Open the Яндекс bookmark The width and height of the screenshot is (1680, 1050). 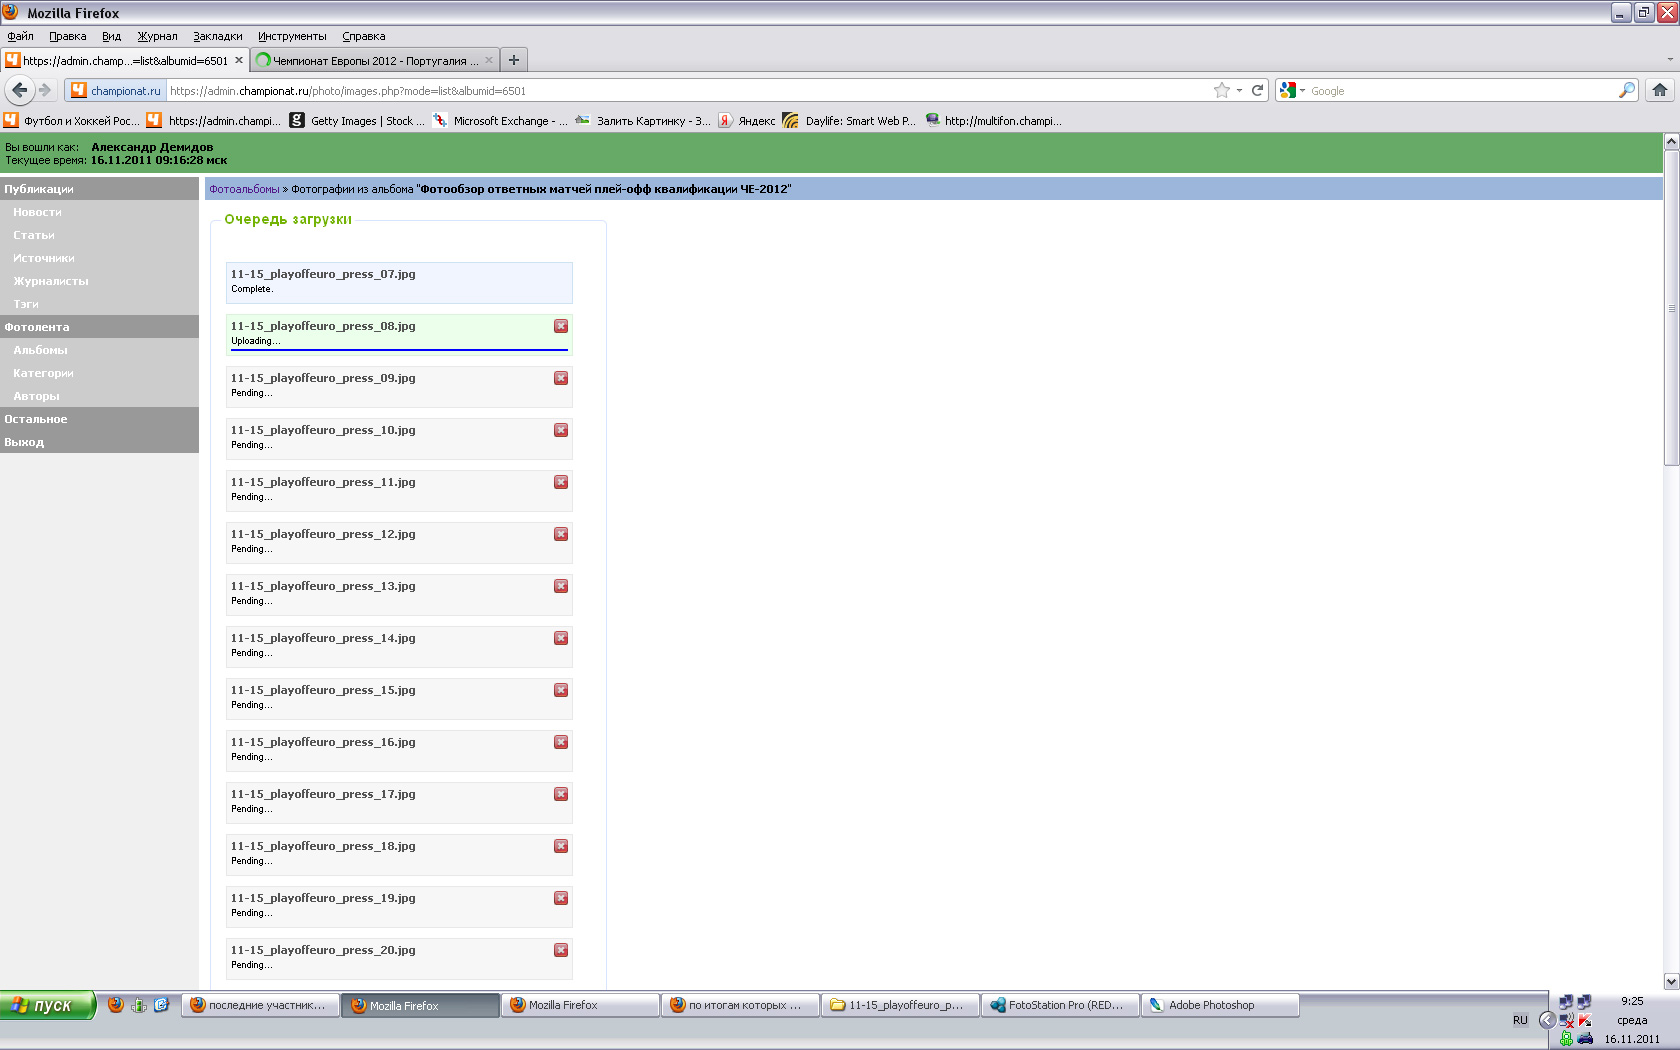coord(747,120)
